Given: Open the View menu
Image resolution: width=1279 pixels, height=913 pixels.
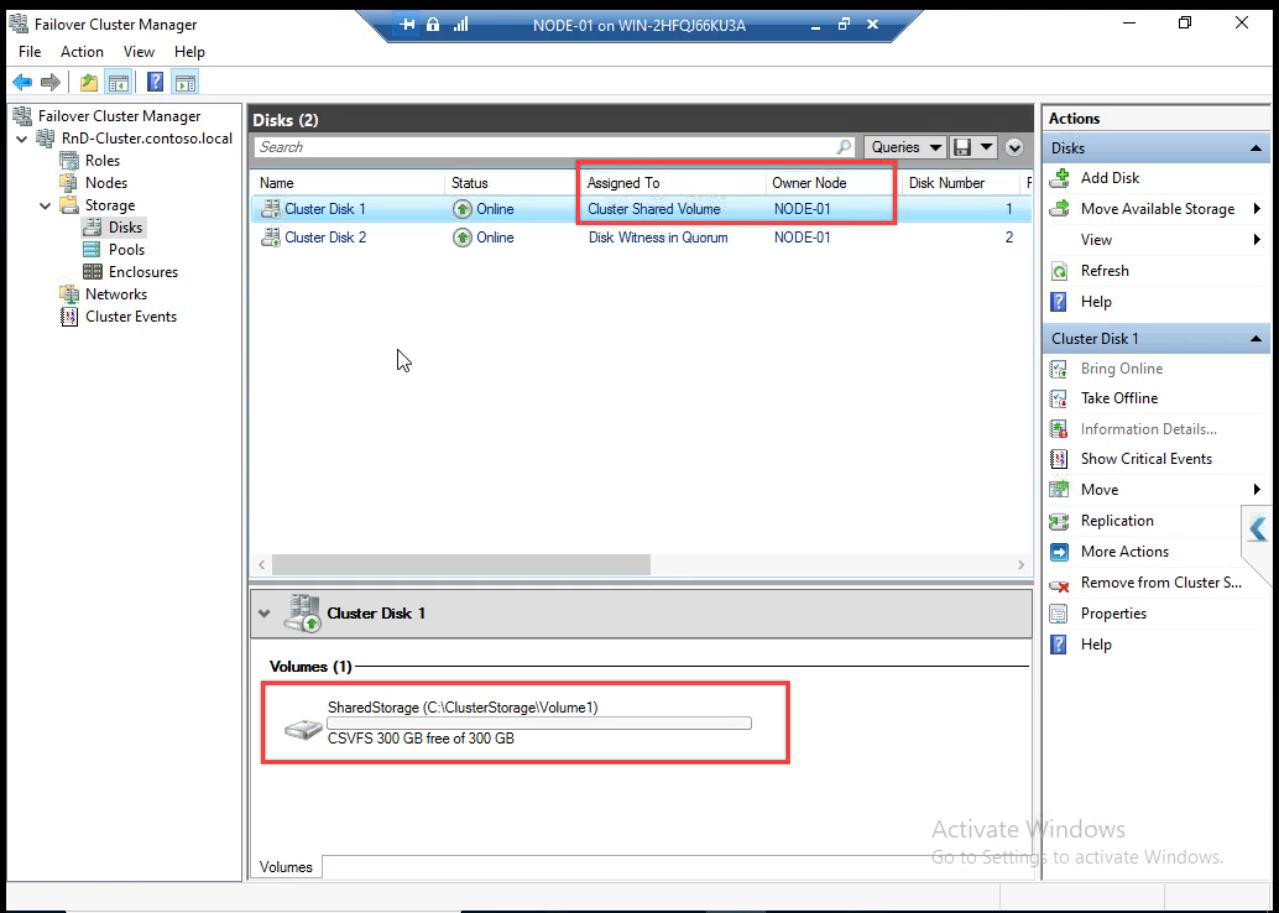Looking at the screenshot, I should point(139,52).
